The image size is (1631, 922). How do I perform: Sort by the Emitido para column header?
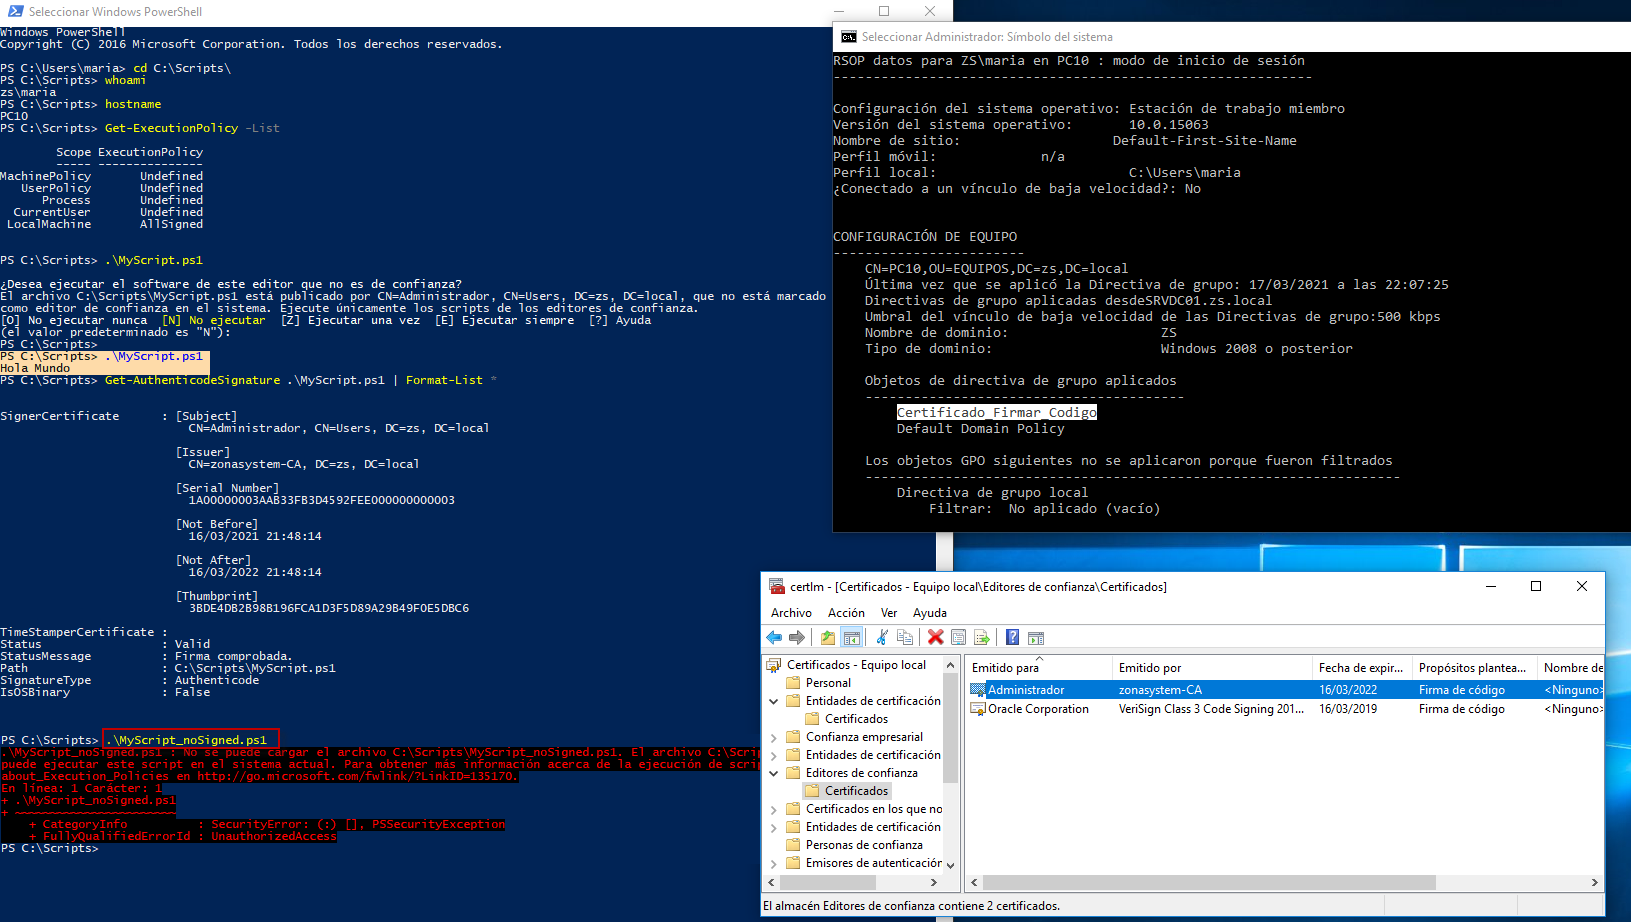point(1039,667)
